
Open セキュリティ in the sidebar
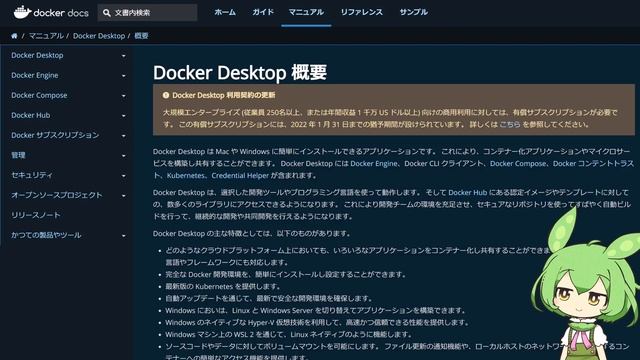click(x=32, y=175)
